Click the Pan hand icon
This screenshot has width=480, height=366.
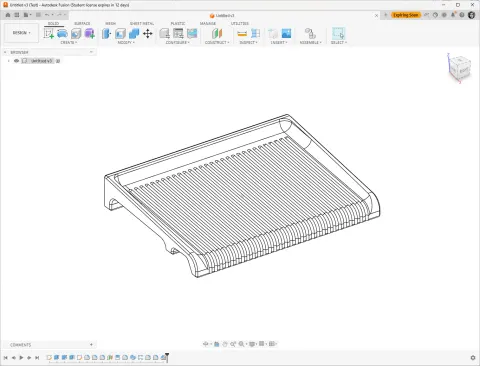[225, 344]
